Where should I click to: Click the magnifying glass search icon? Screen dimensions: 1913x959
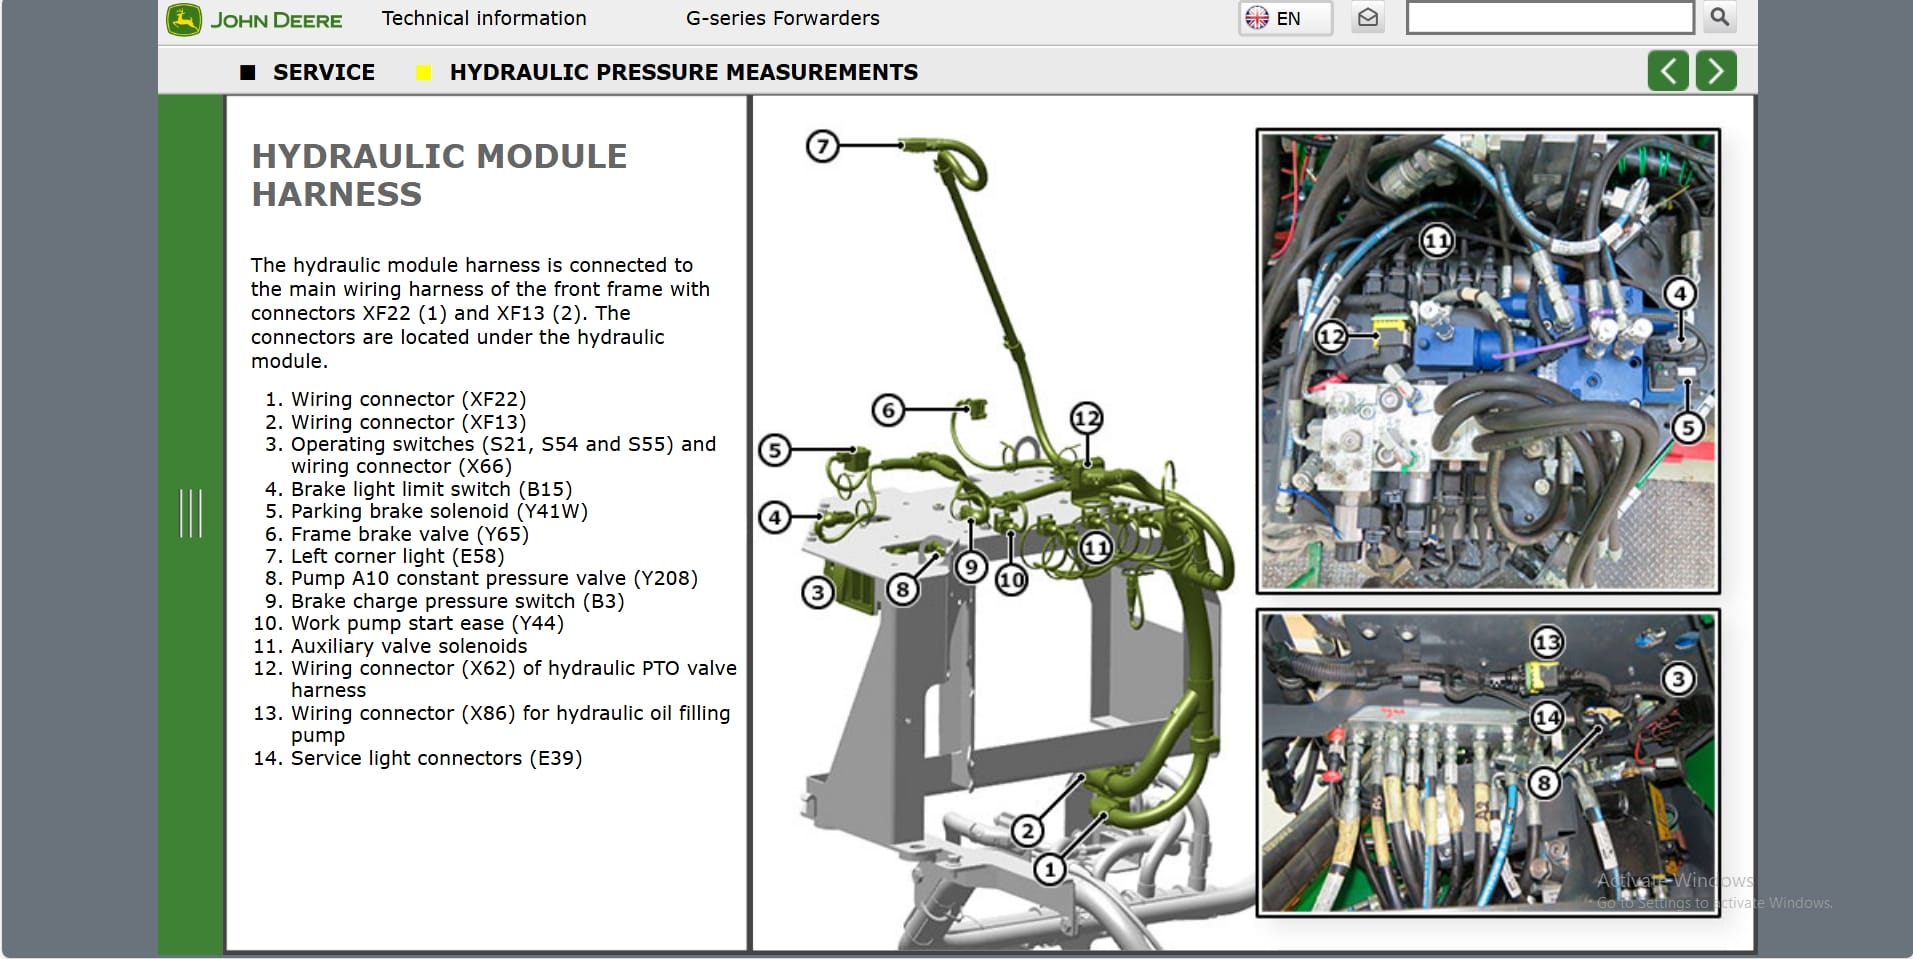click(1719, 17)
